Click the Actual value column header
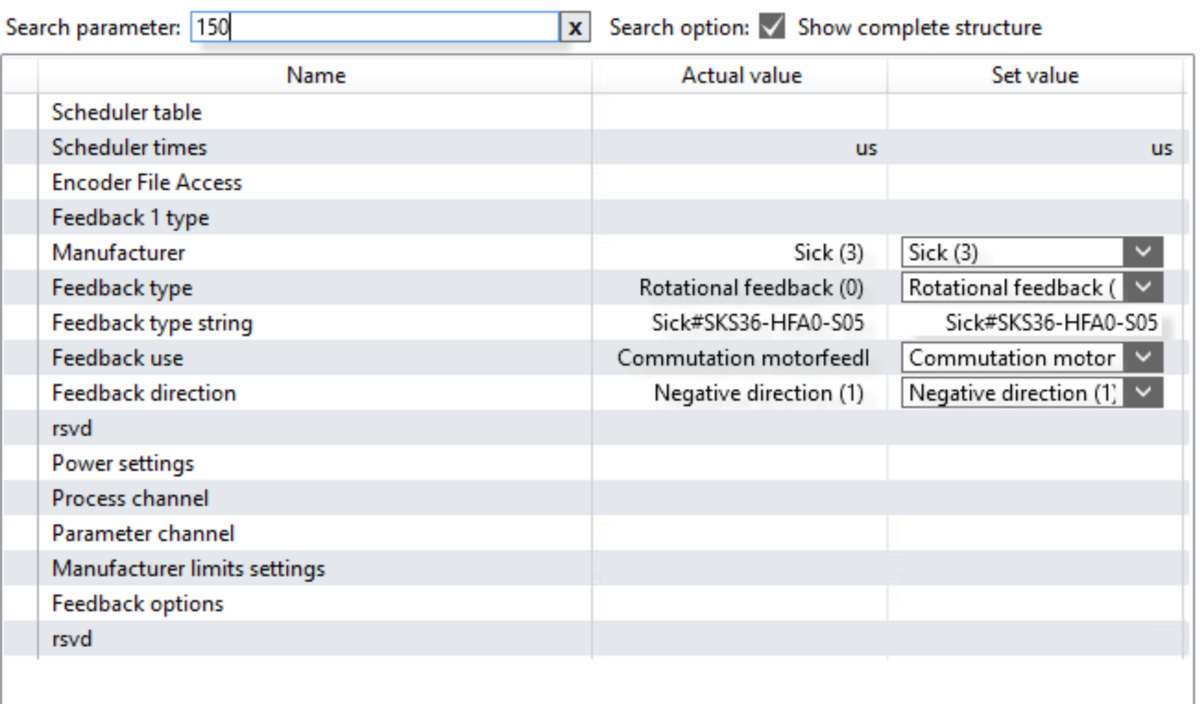The image size is (1200, 704). tap(741, 76)
